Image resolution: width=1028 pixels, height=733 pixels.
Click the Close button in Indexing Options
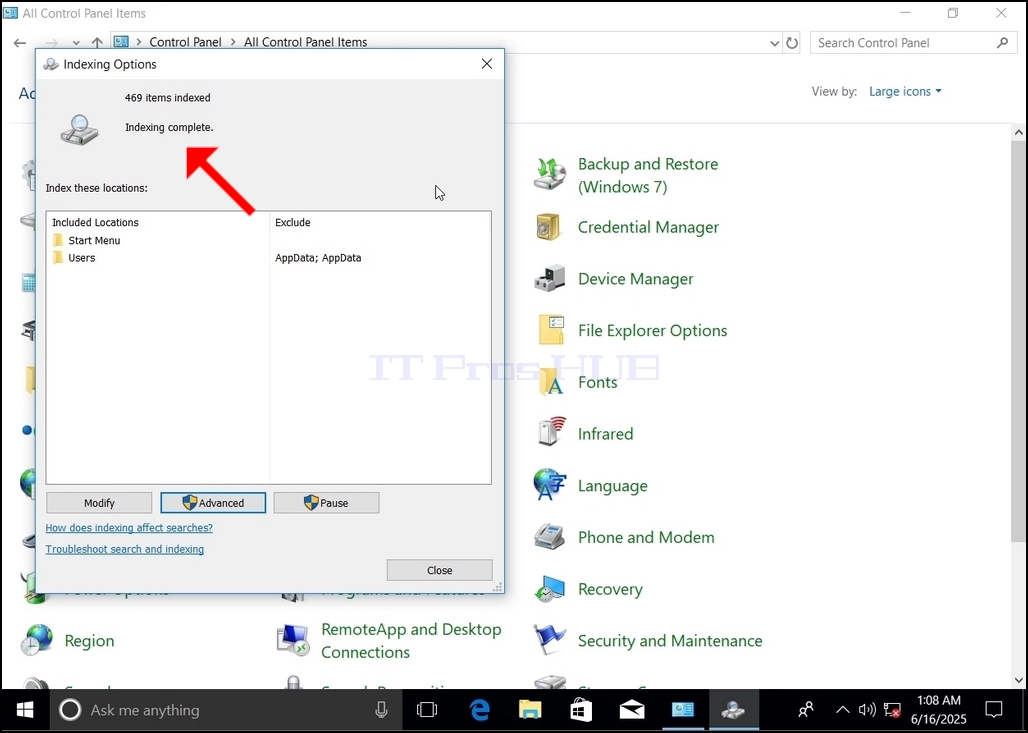[439, 570]
